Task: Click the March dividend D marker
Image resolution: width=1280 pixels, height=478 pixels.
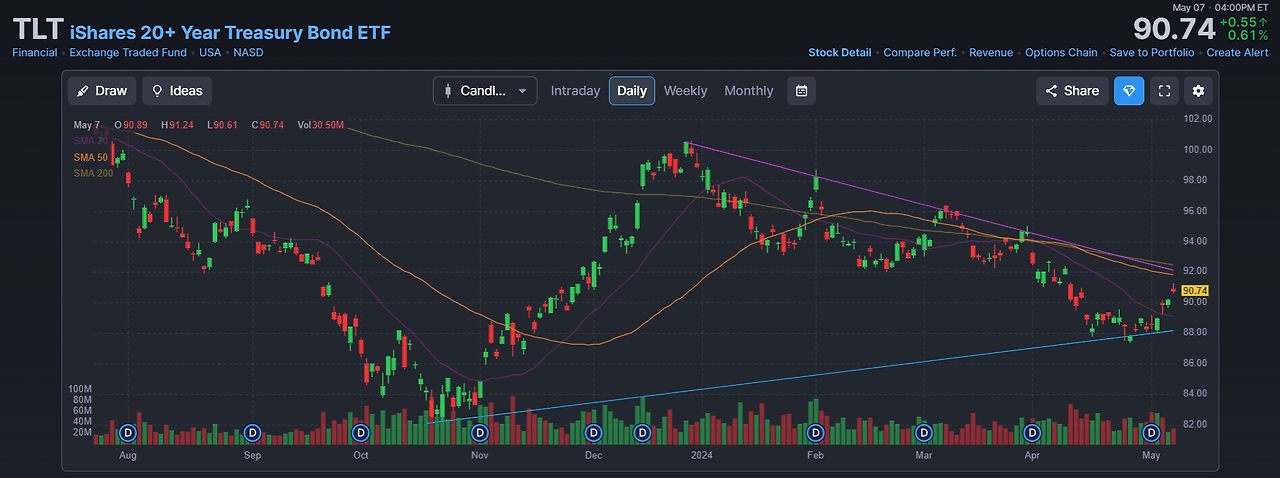Action: pyautogui.click(x=925, y=433)
